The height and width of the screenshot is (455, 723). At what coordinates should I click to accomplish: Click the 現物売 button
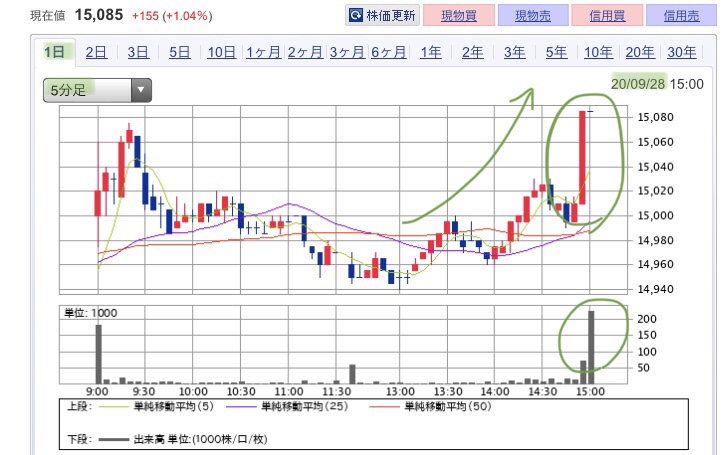(x=533, y=15)
